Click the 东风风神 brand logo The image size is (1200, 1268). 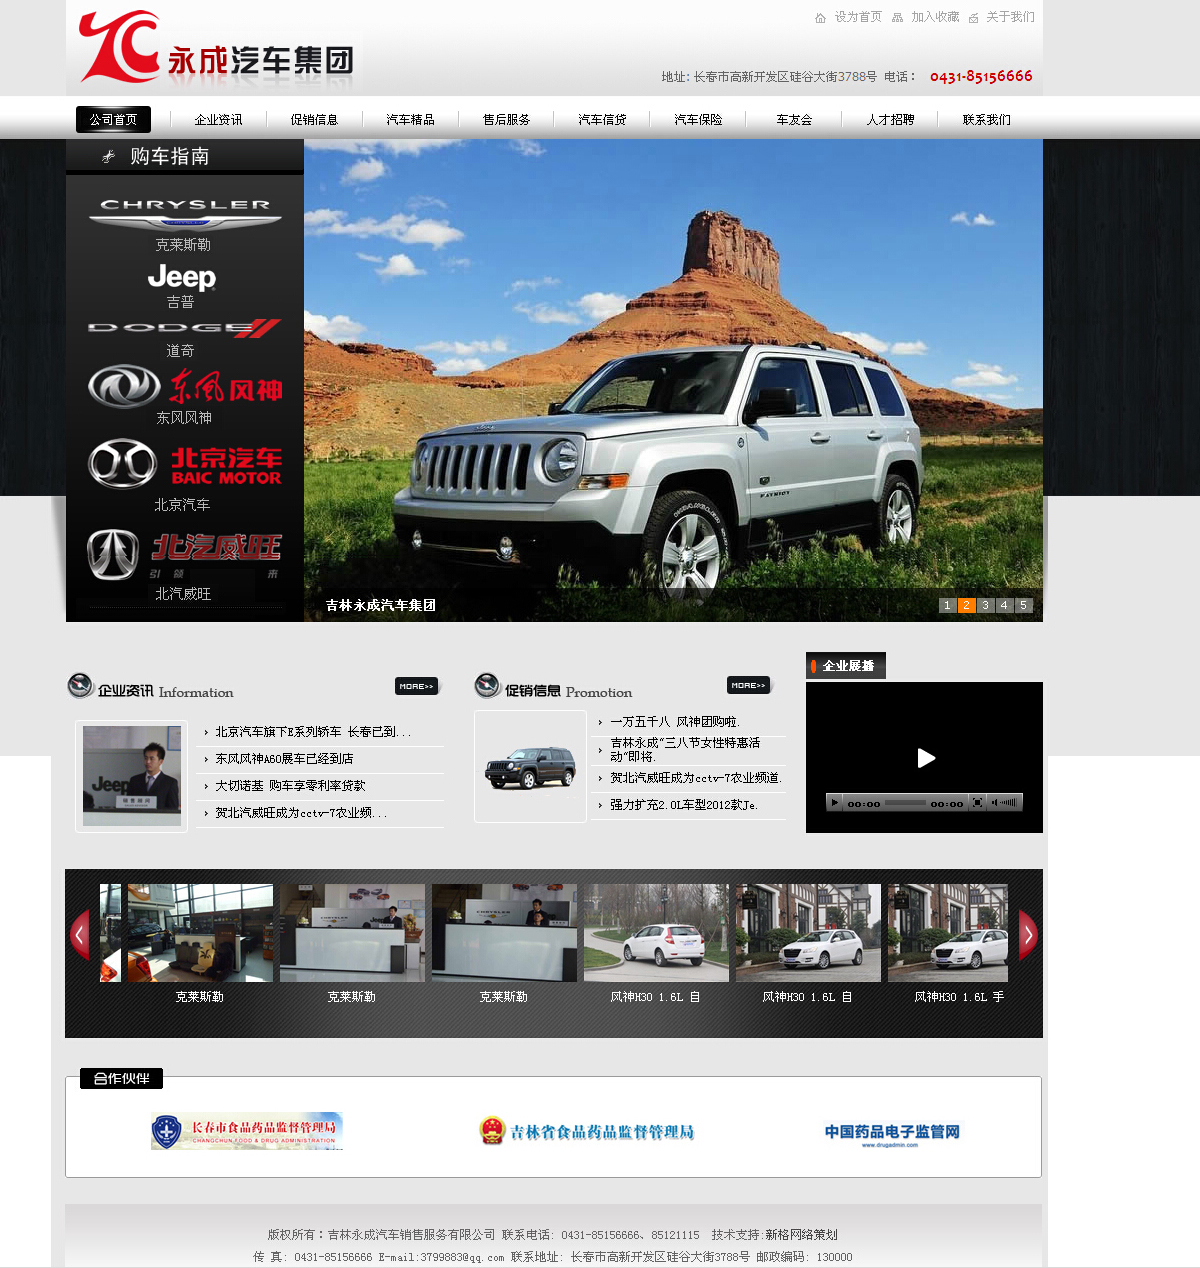coord(185,387)
